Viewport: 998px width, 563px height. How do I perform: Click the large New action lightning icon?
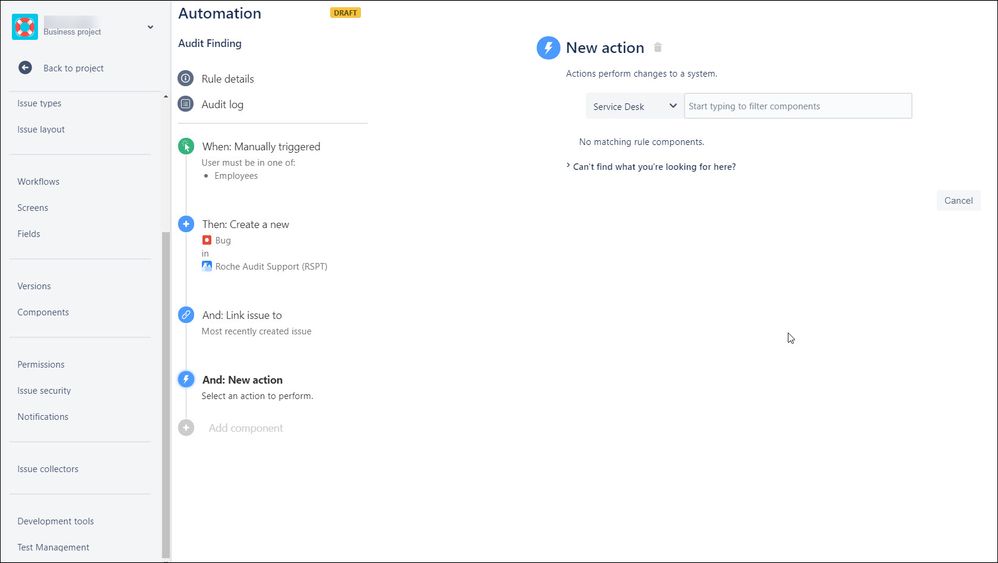(x=548, y=48)
